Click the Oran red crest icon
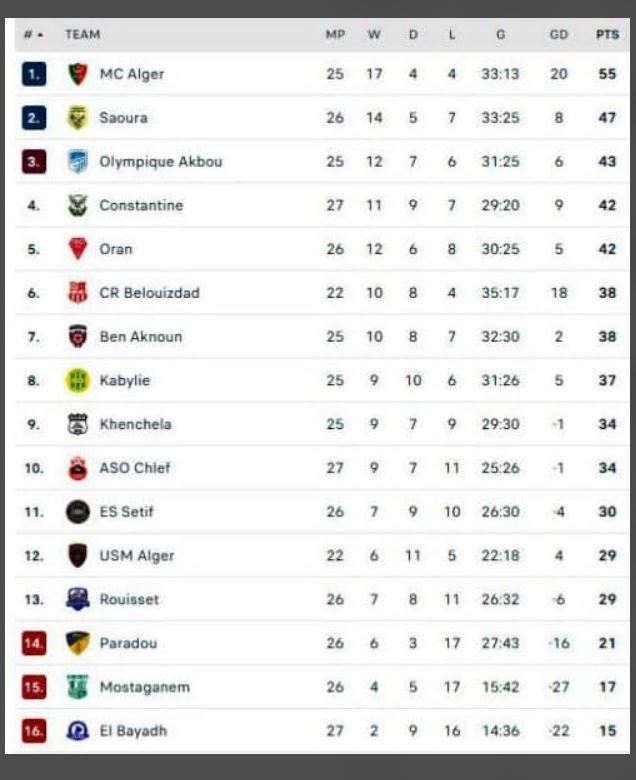Image resolution: width=636 pixels, height=780 pixels. tap(77, 249)
